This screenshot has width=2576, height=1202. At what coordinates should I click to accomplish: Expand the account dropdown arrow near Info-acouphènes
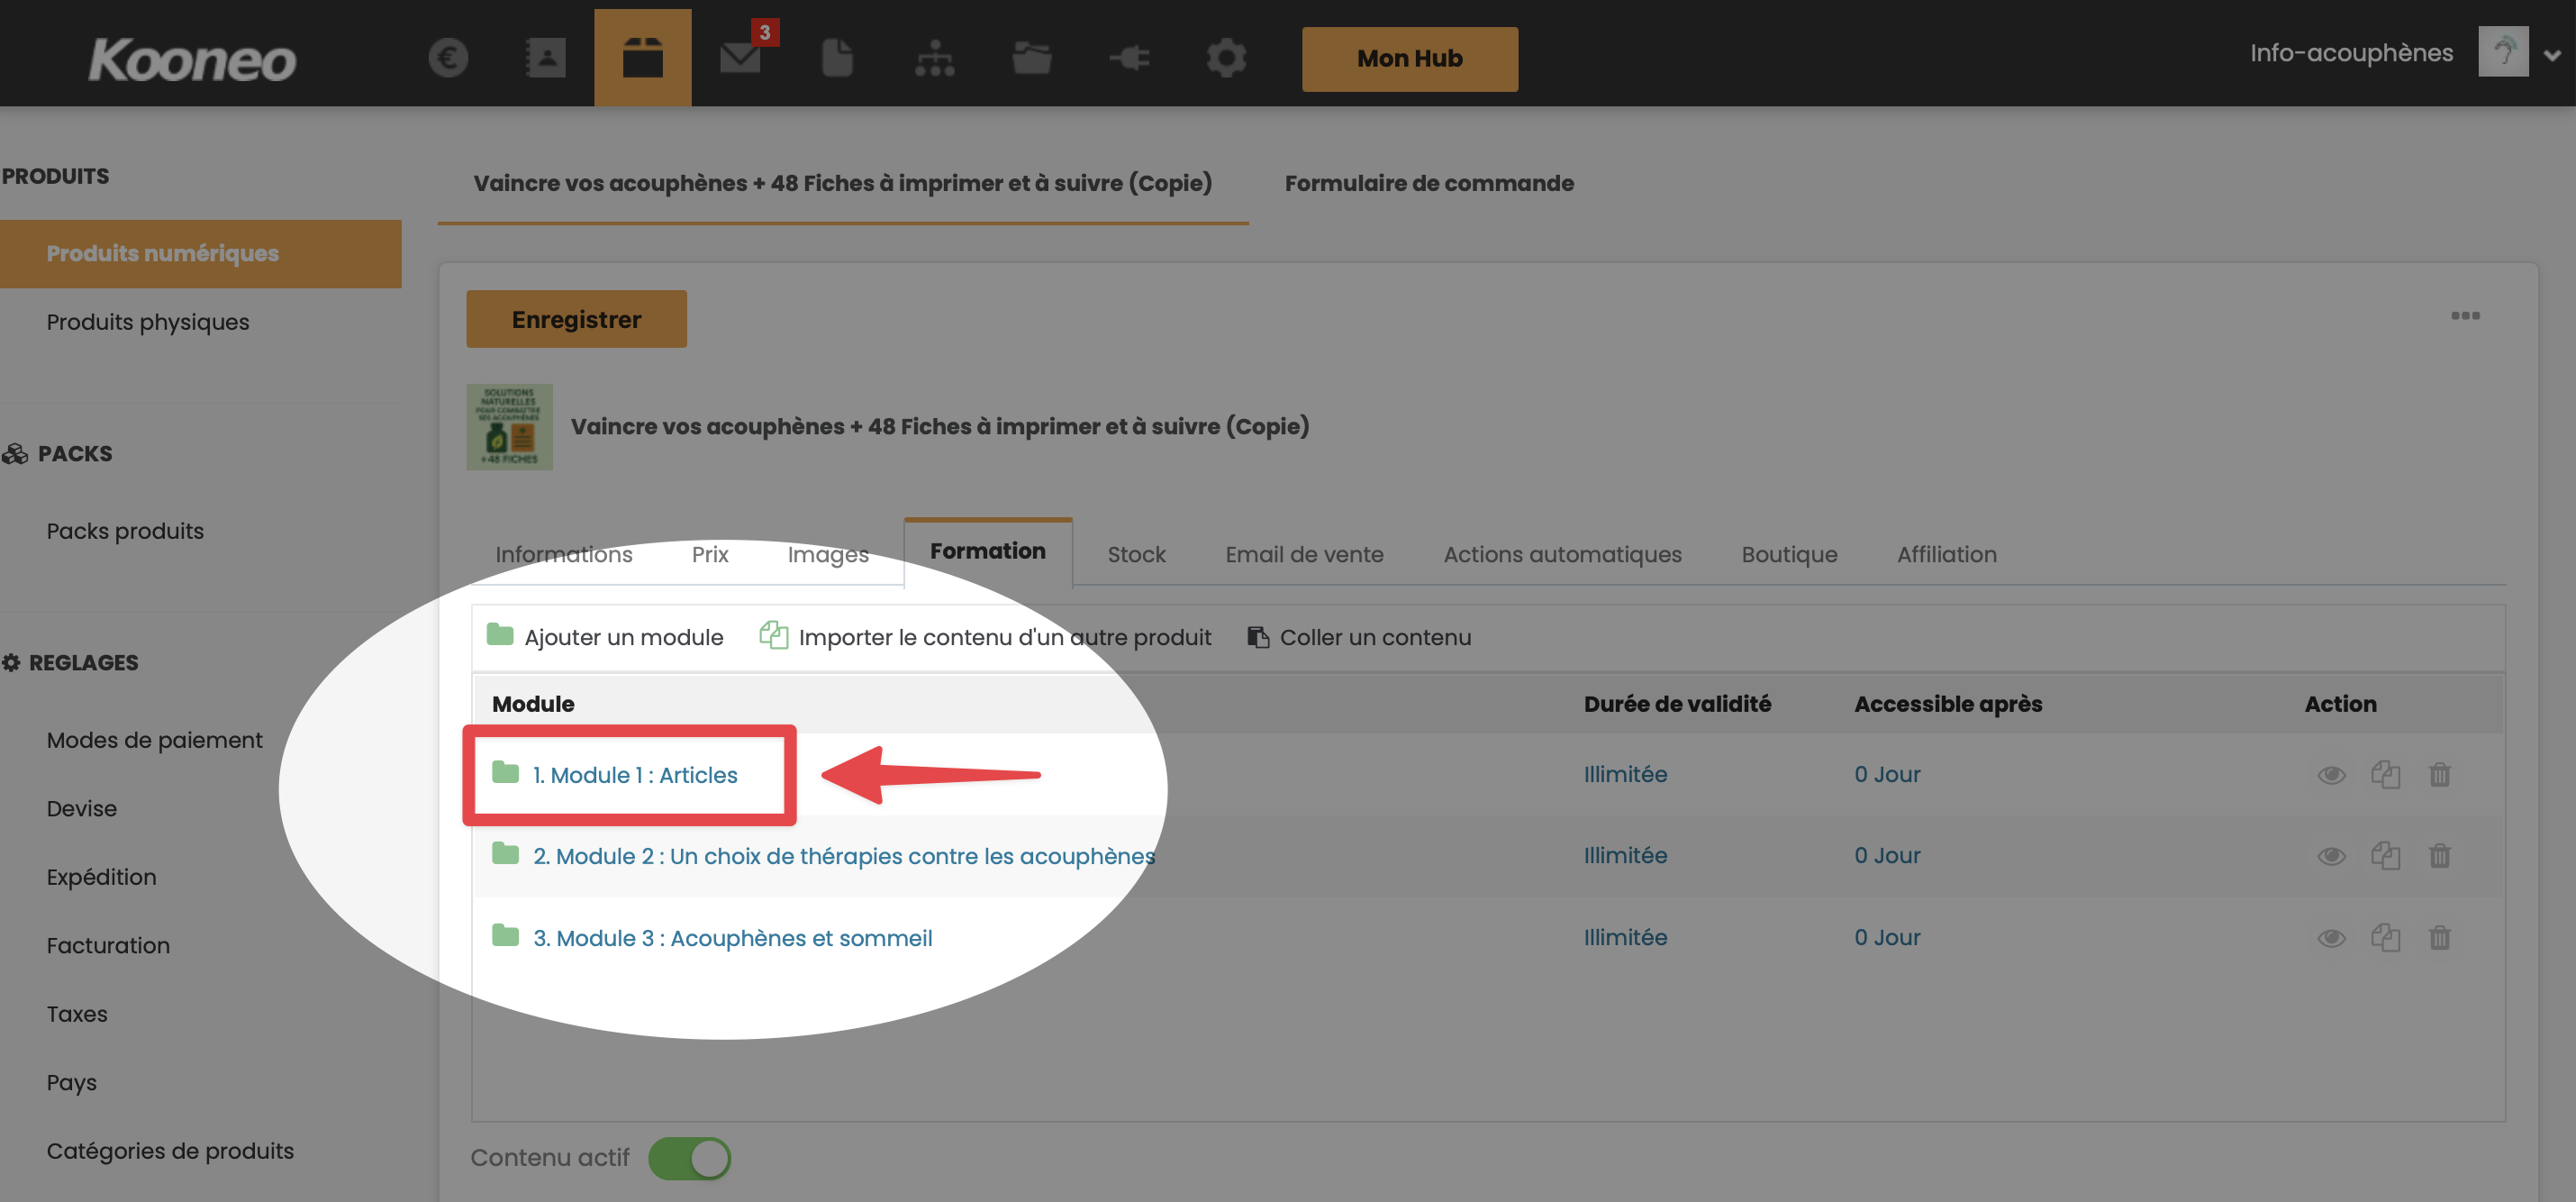2551,56
